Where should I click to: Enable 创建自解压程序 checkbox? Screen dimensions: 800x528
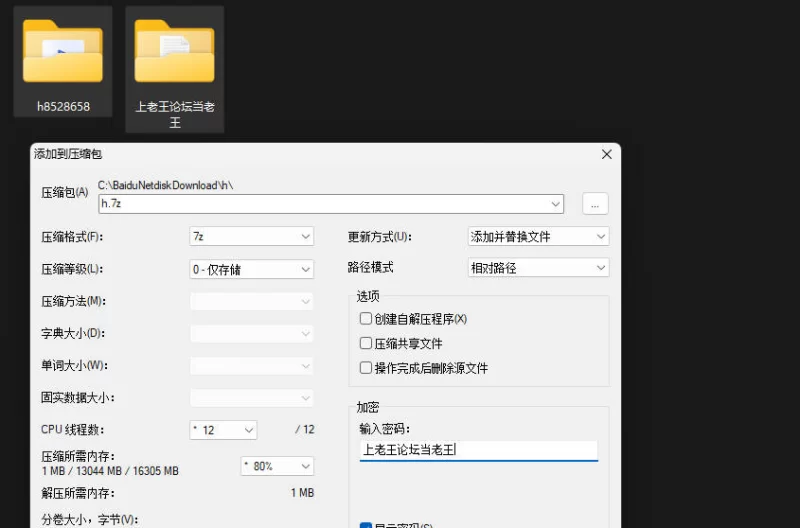coord(365,319)
